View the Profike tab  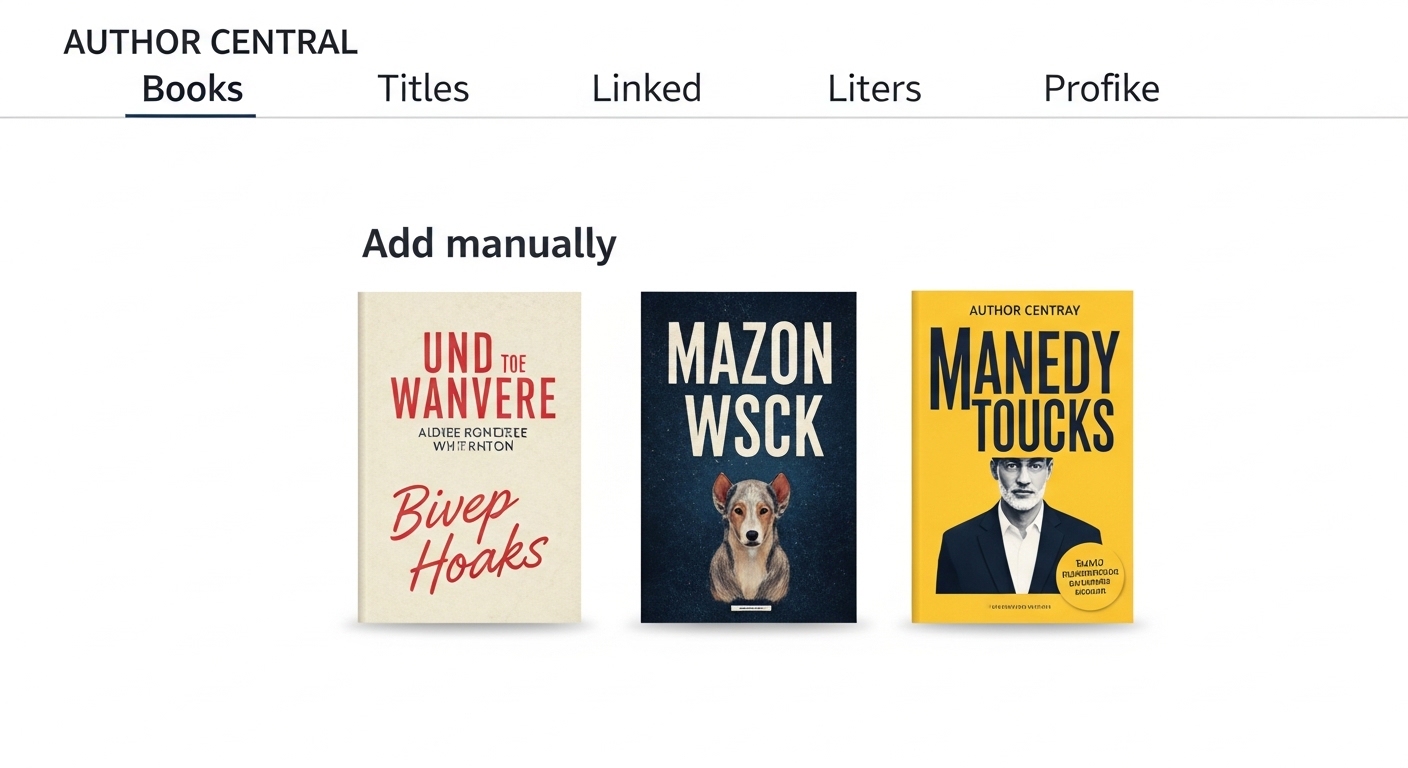click(x=1101, y=88)
